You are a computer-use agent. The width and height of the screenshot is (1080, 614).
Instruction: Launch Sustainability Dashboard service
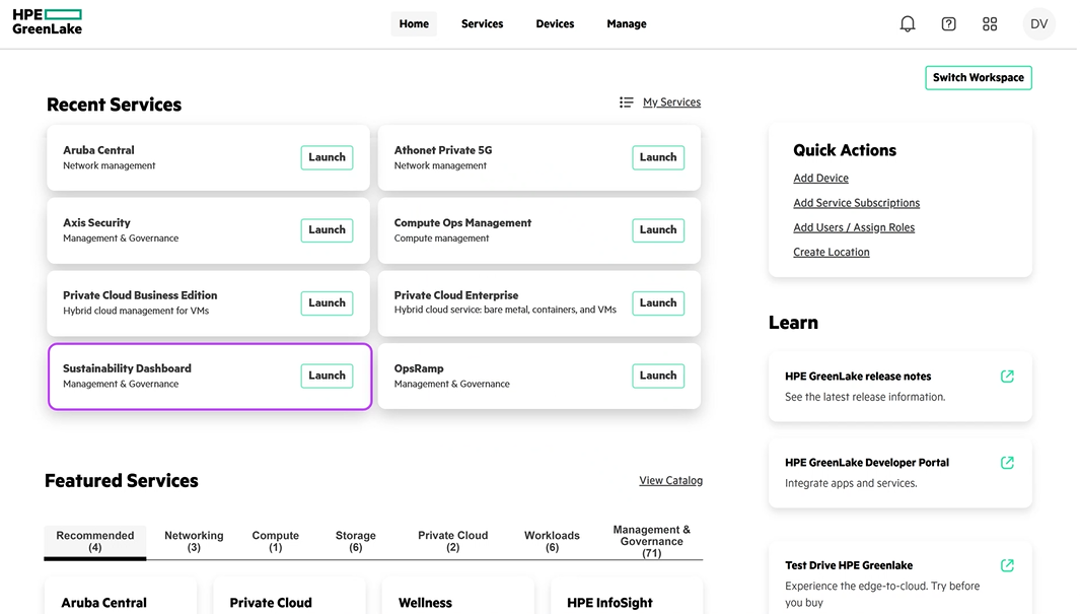[326, 376]
